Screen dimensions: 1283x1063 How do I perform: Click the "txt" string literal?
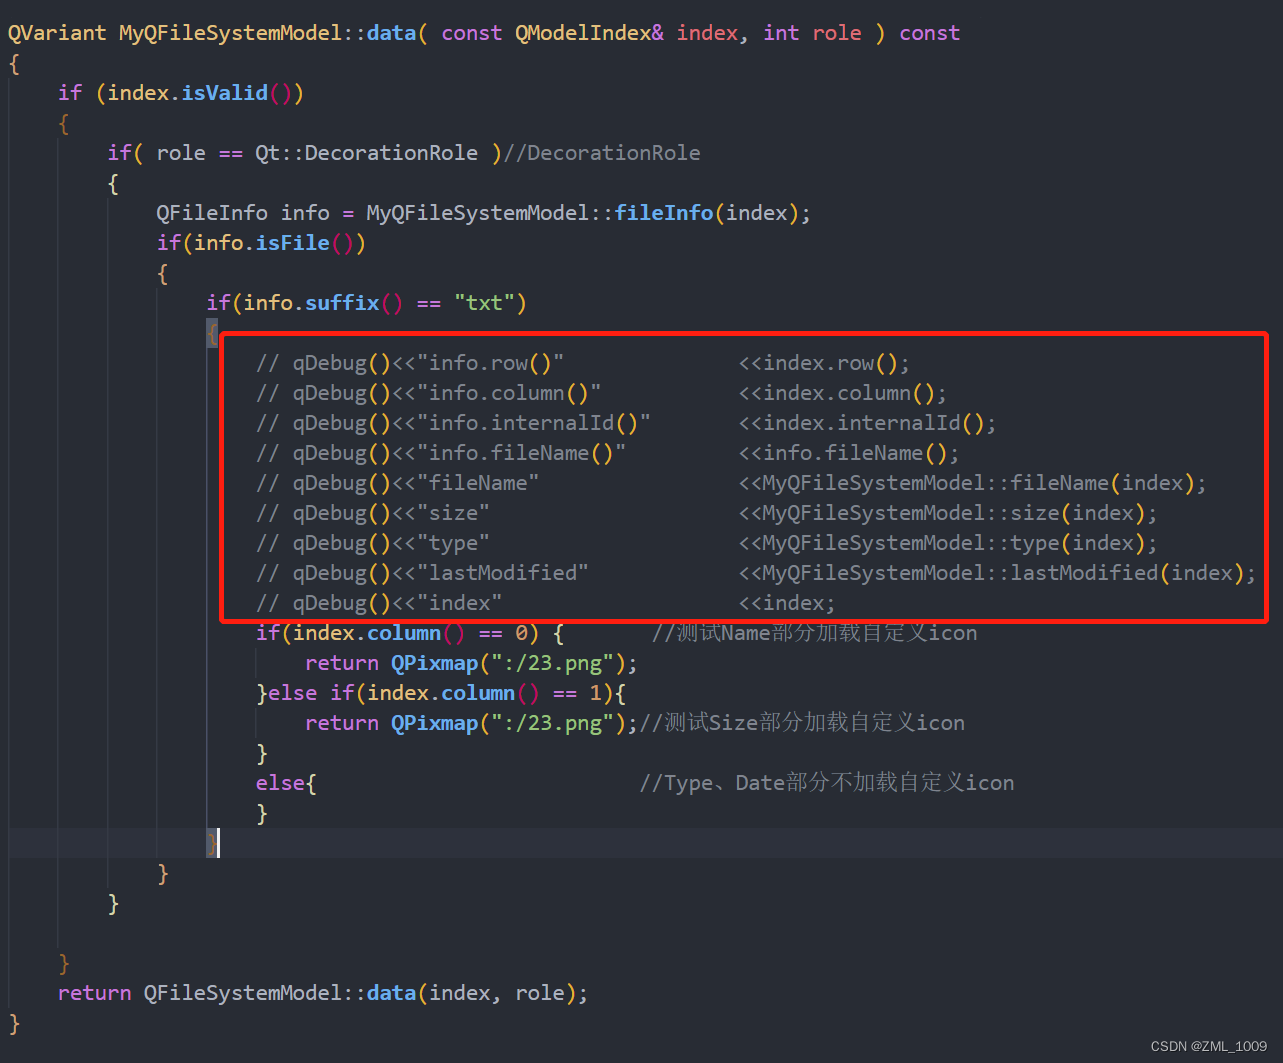pos(487,302)
